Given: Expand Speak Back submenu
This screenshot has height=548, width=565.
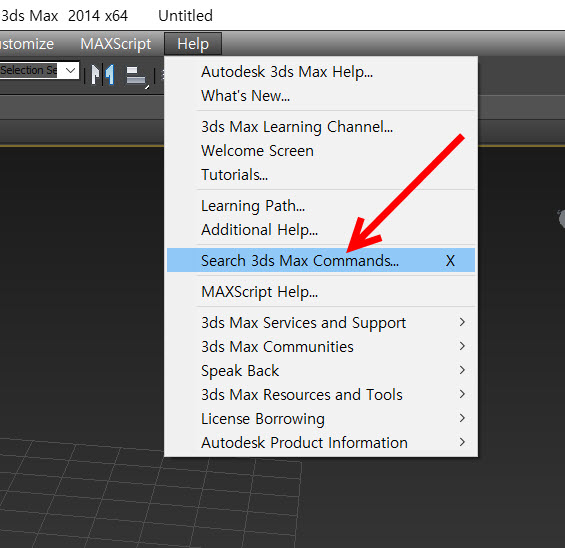Looking at the screenshot, I should click(x=321, y=371).
